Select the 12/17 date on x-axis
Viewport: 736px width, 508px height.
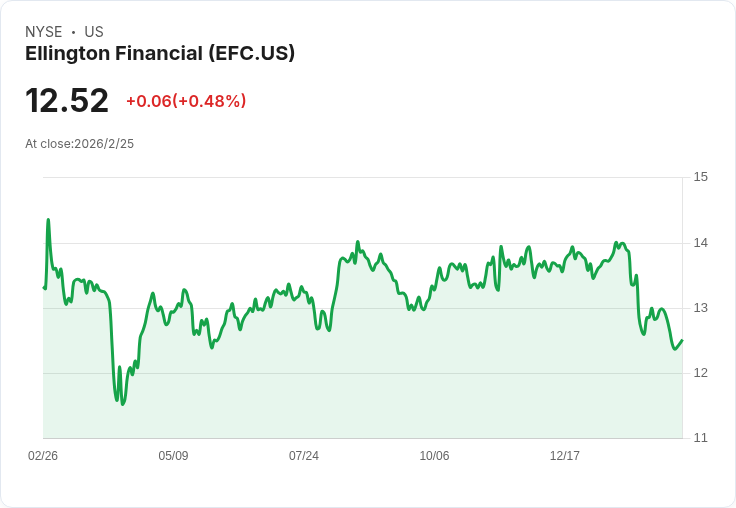coord(565,456)
